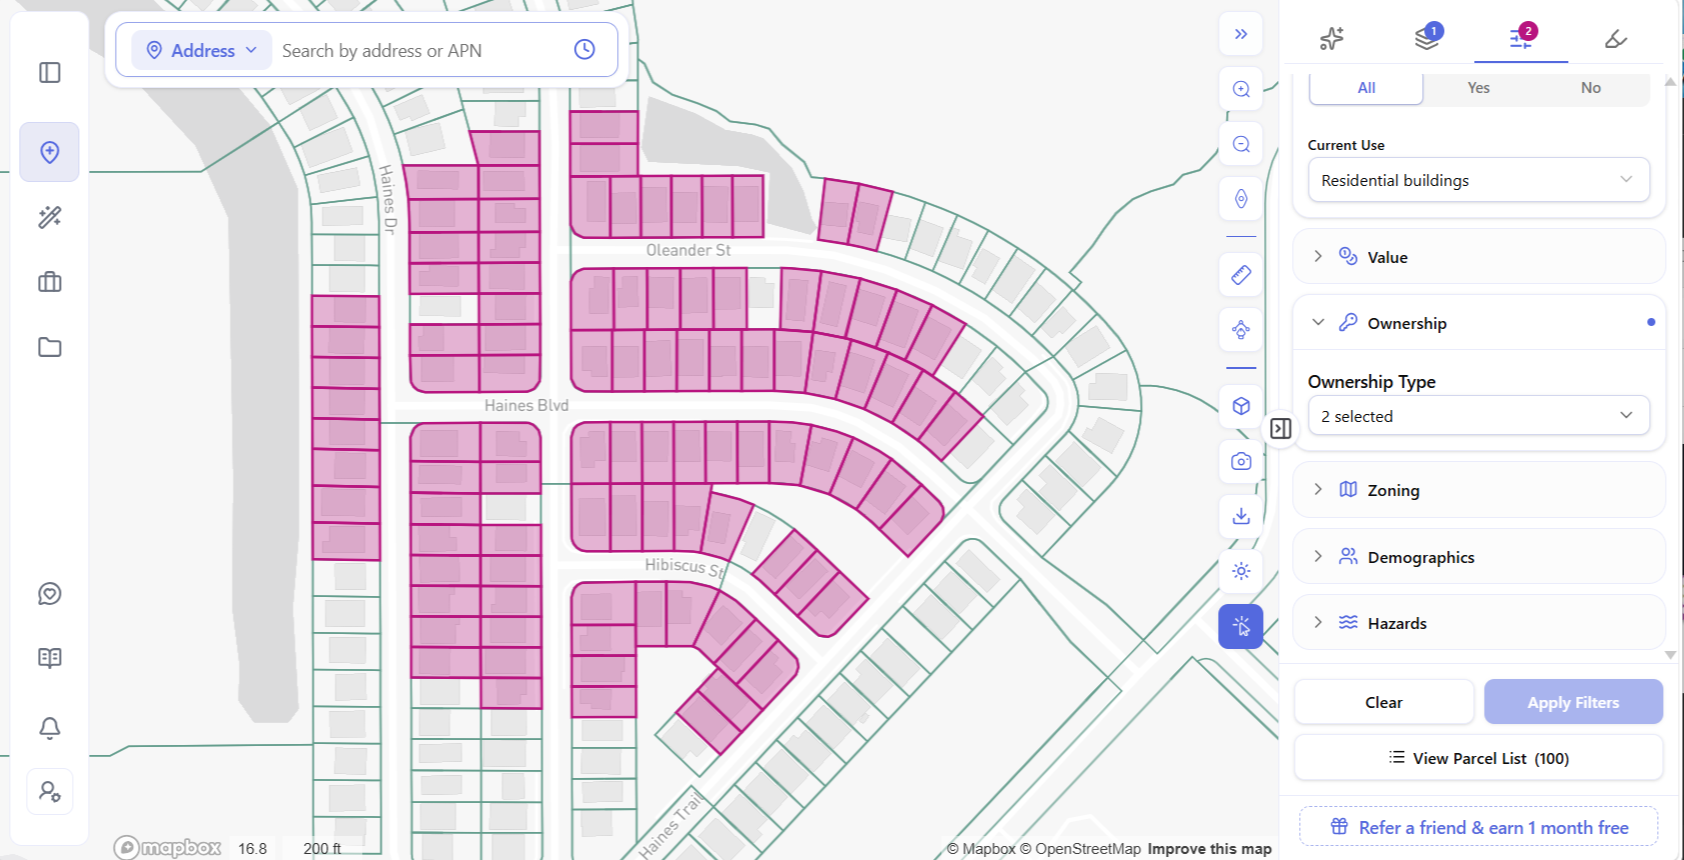Click Refer a friend link
Image resolution: width=1684 pixels, height=860 pixels.
pos(1479,827)
